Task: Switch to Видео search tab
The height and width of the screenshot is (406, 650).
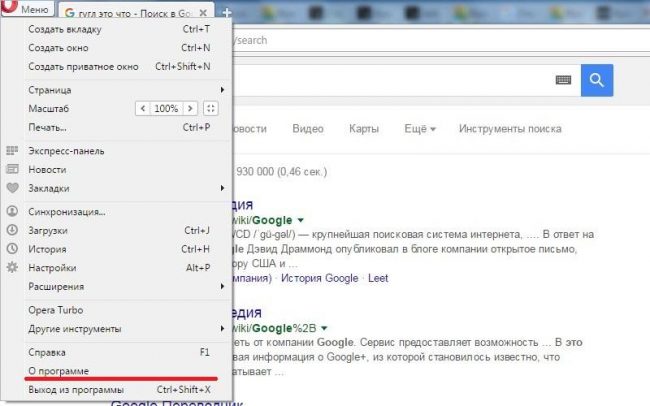Action: [x=308, y=129]
